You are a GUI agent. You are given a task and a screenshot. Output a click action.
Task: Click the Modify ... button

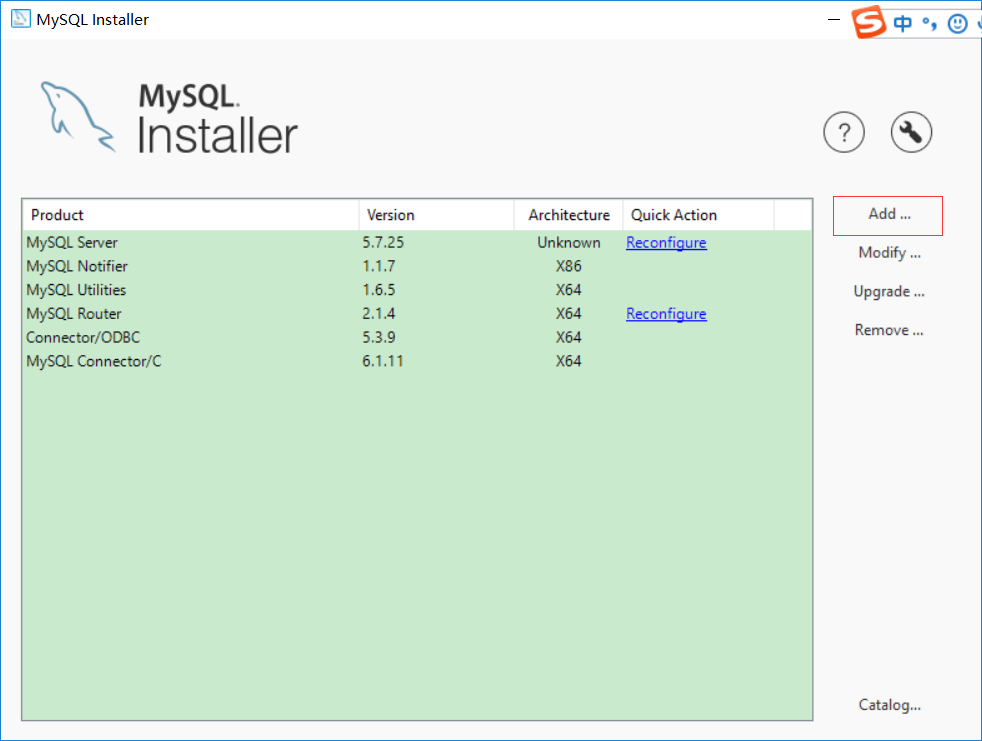coord(889,253)
